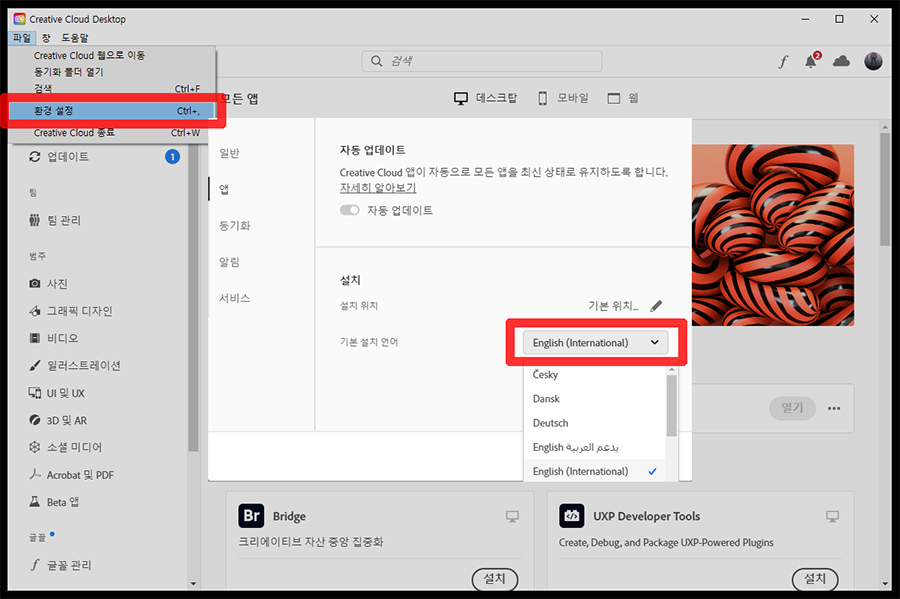
Task: Click the Bridge app icon
Action: pyautogui.click(x=251, y=516)
